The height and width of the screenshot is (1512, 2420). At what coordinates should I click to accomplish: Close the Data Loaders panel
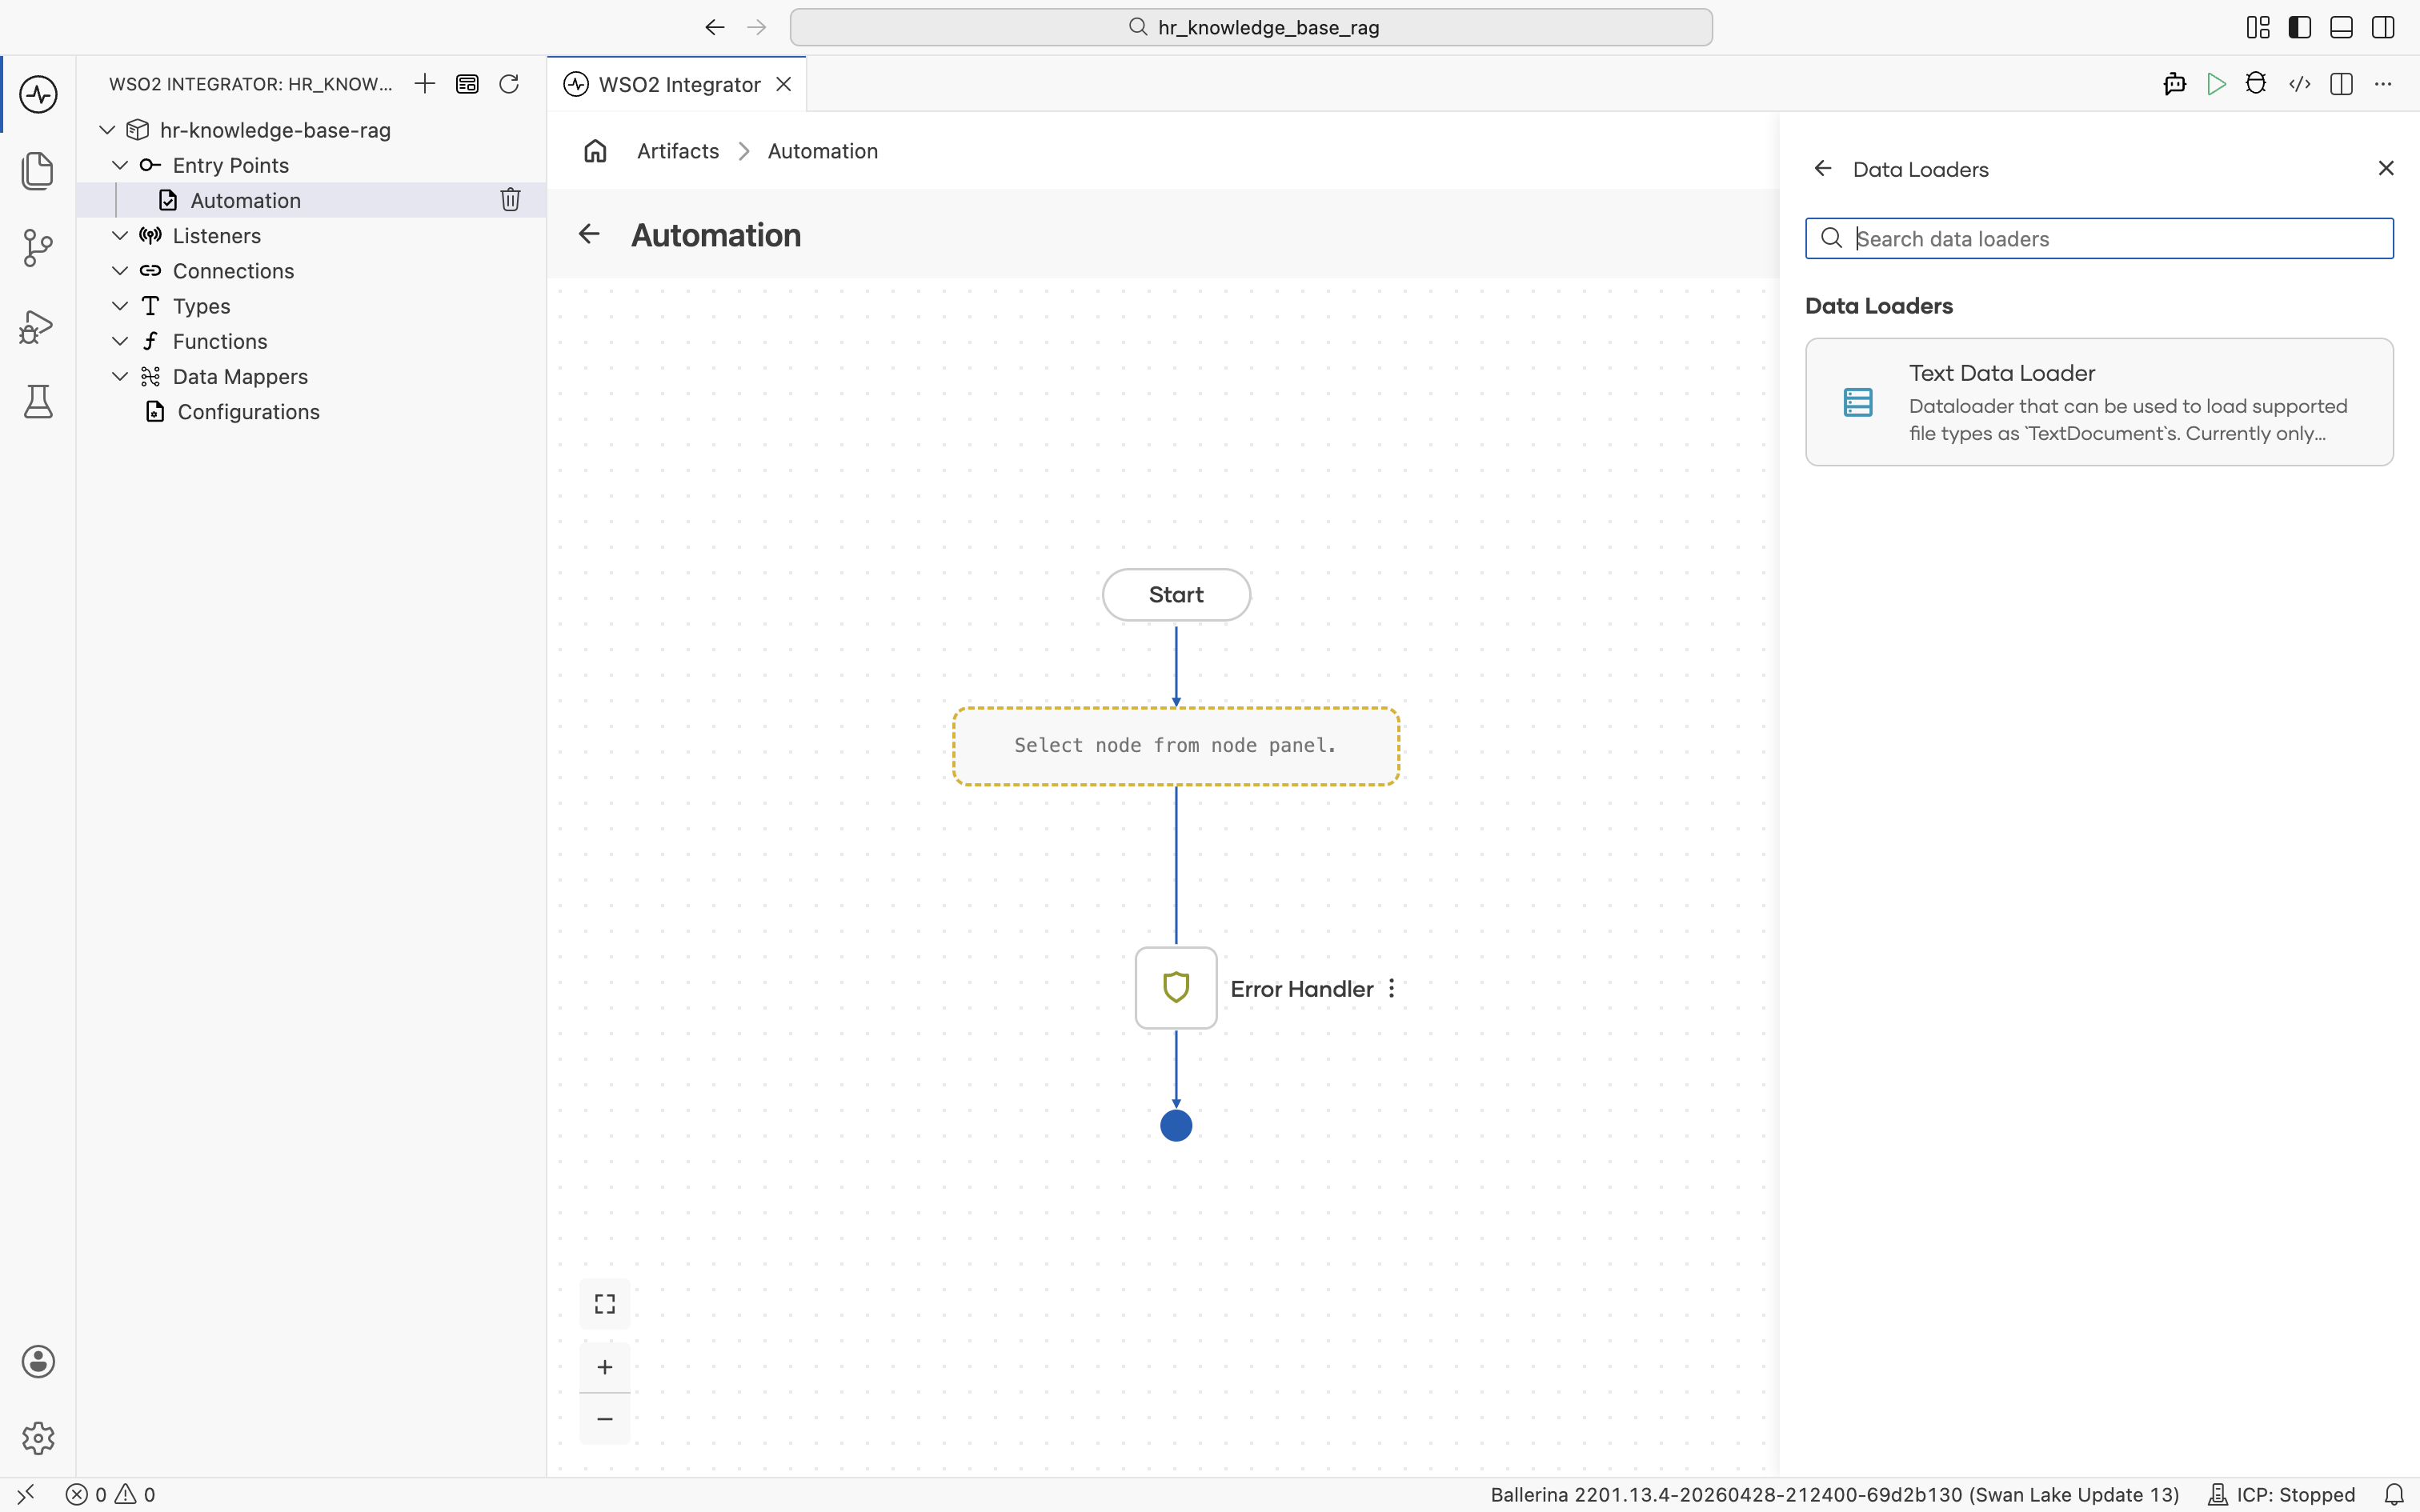[x=2386, y=168]
